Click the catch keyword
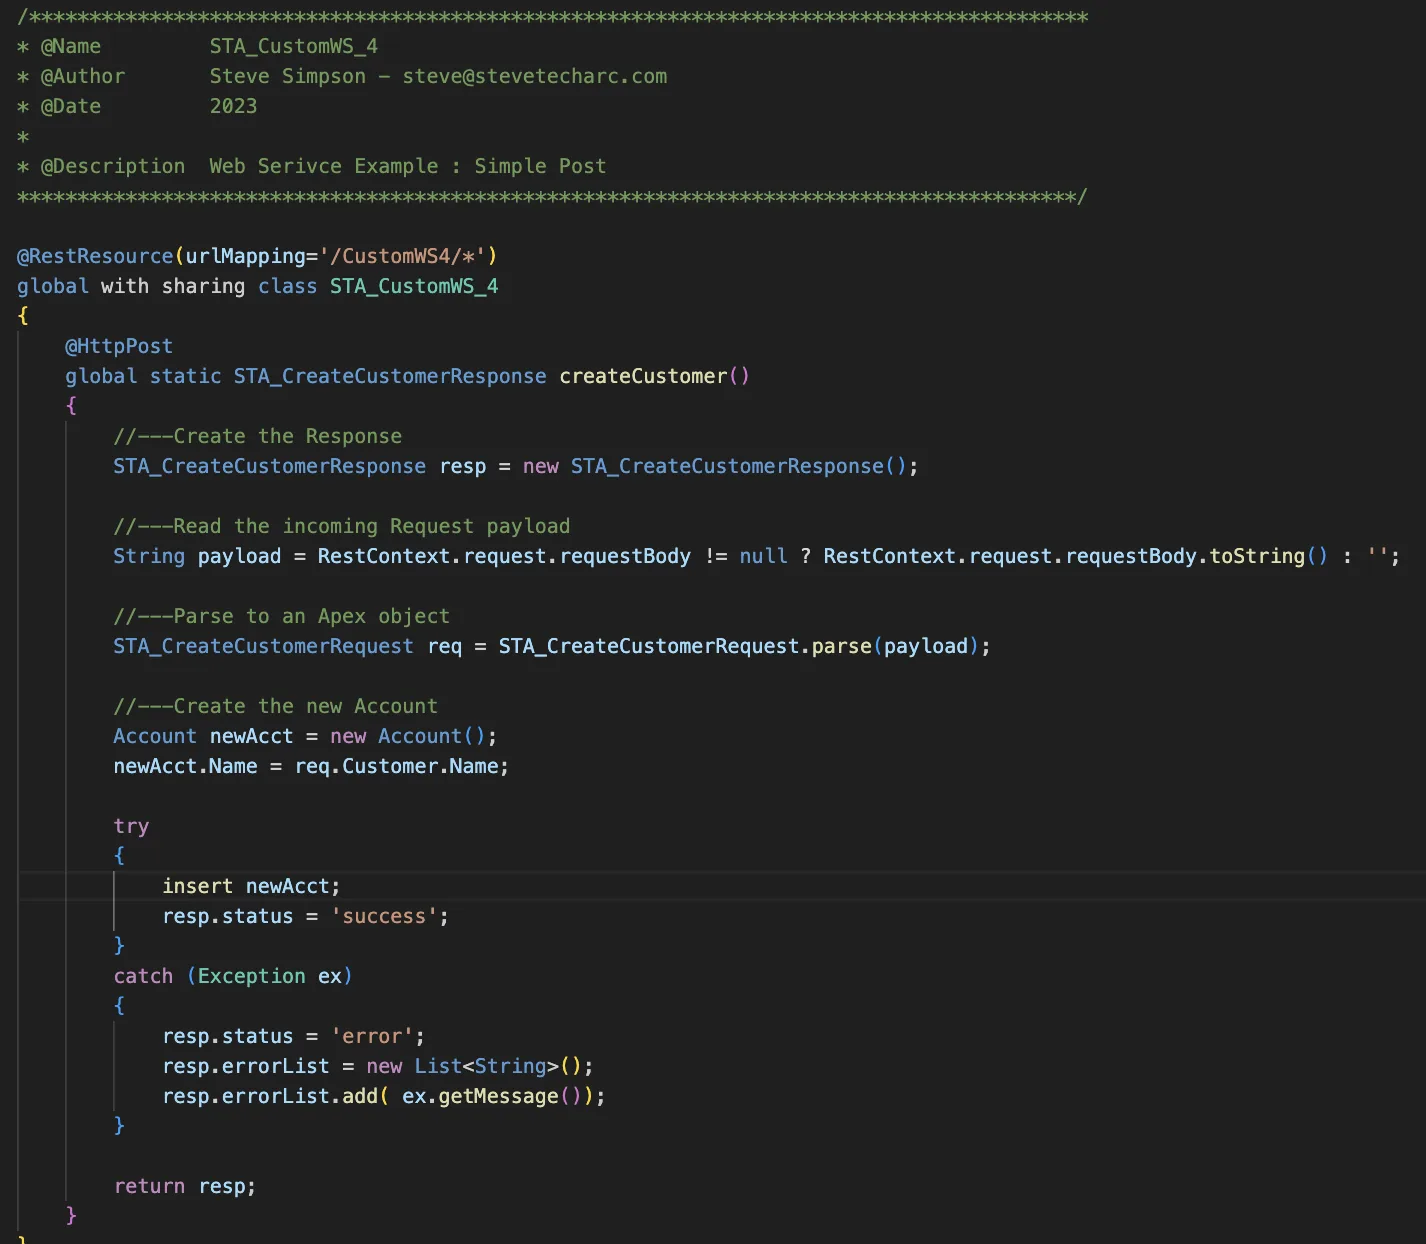The image size is (1426, 1244). click(143, 976)
